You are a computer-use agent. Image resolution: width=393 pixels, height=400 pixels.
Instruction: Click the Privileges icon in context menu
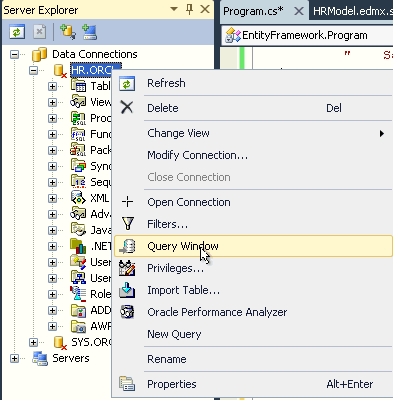[127, 268]
